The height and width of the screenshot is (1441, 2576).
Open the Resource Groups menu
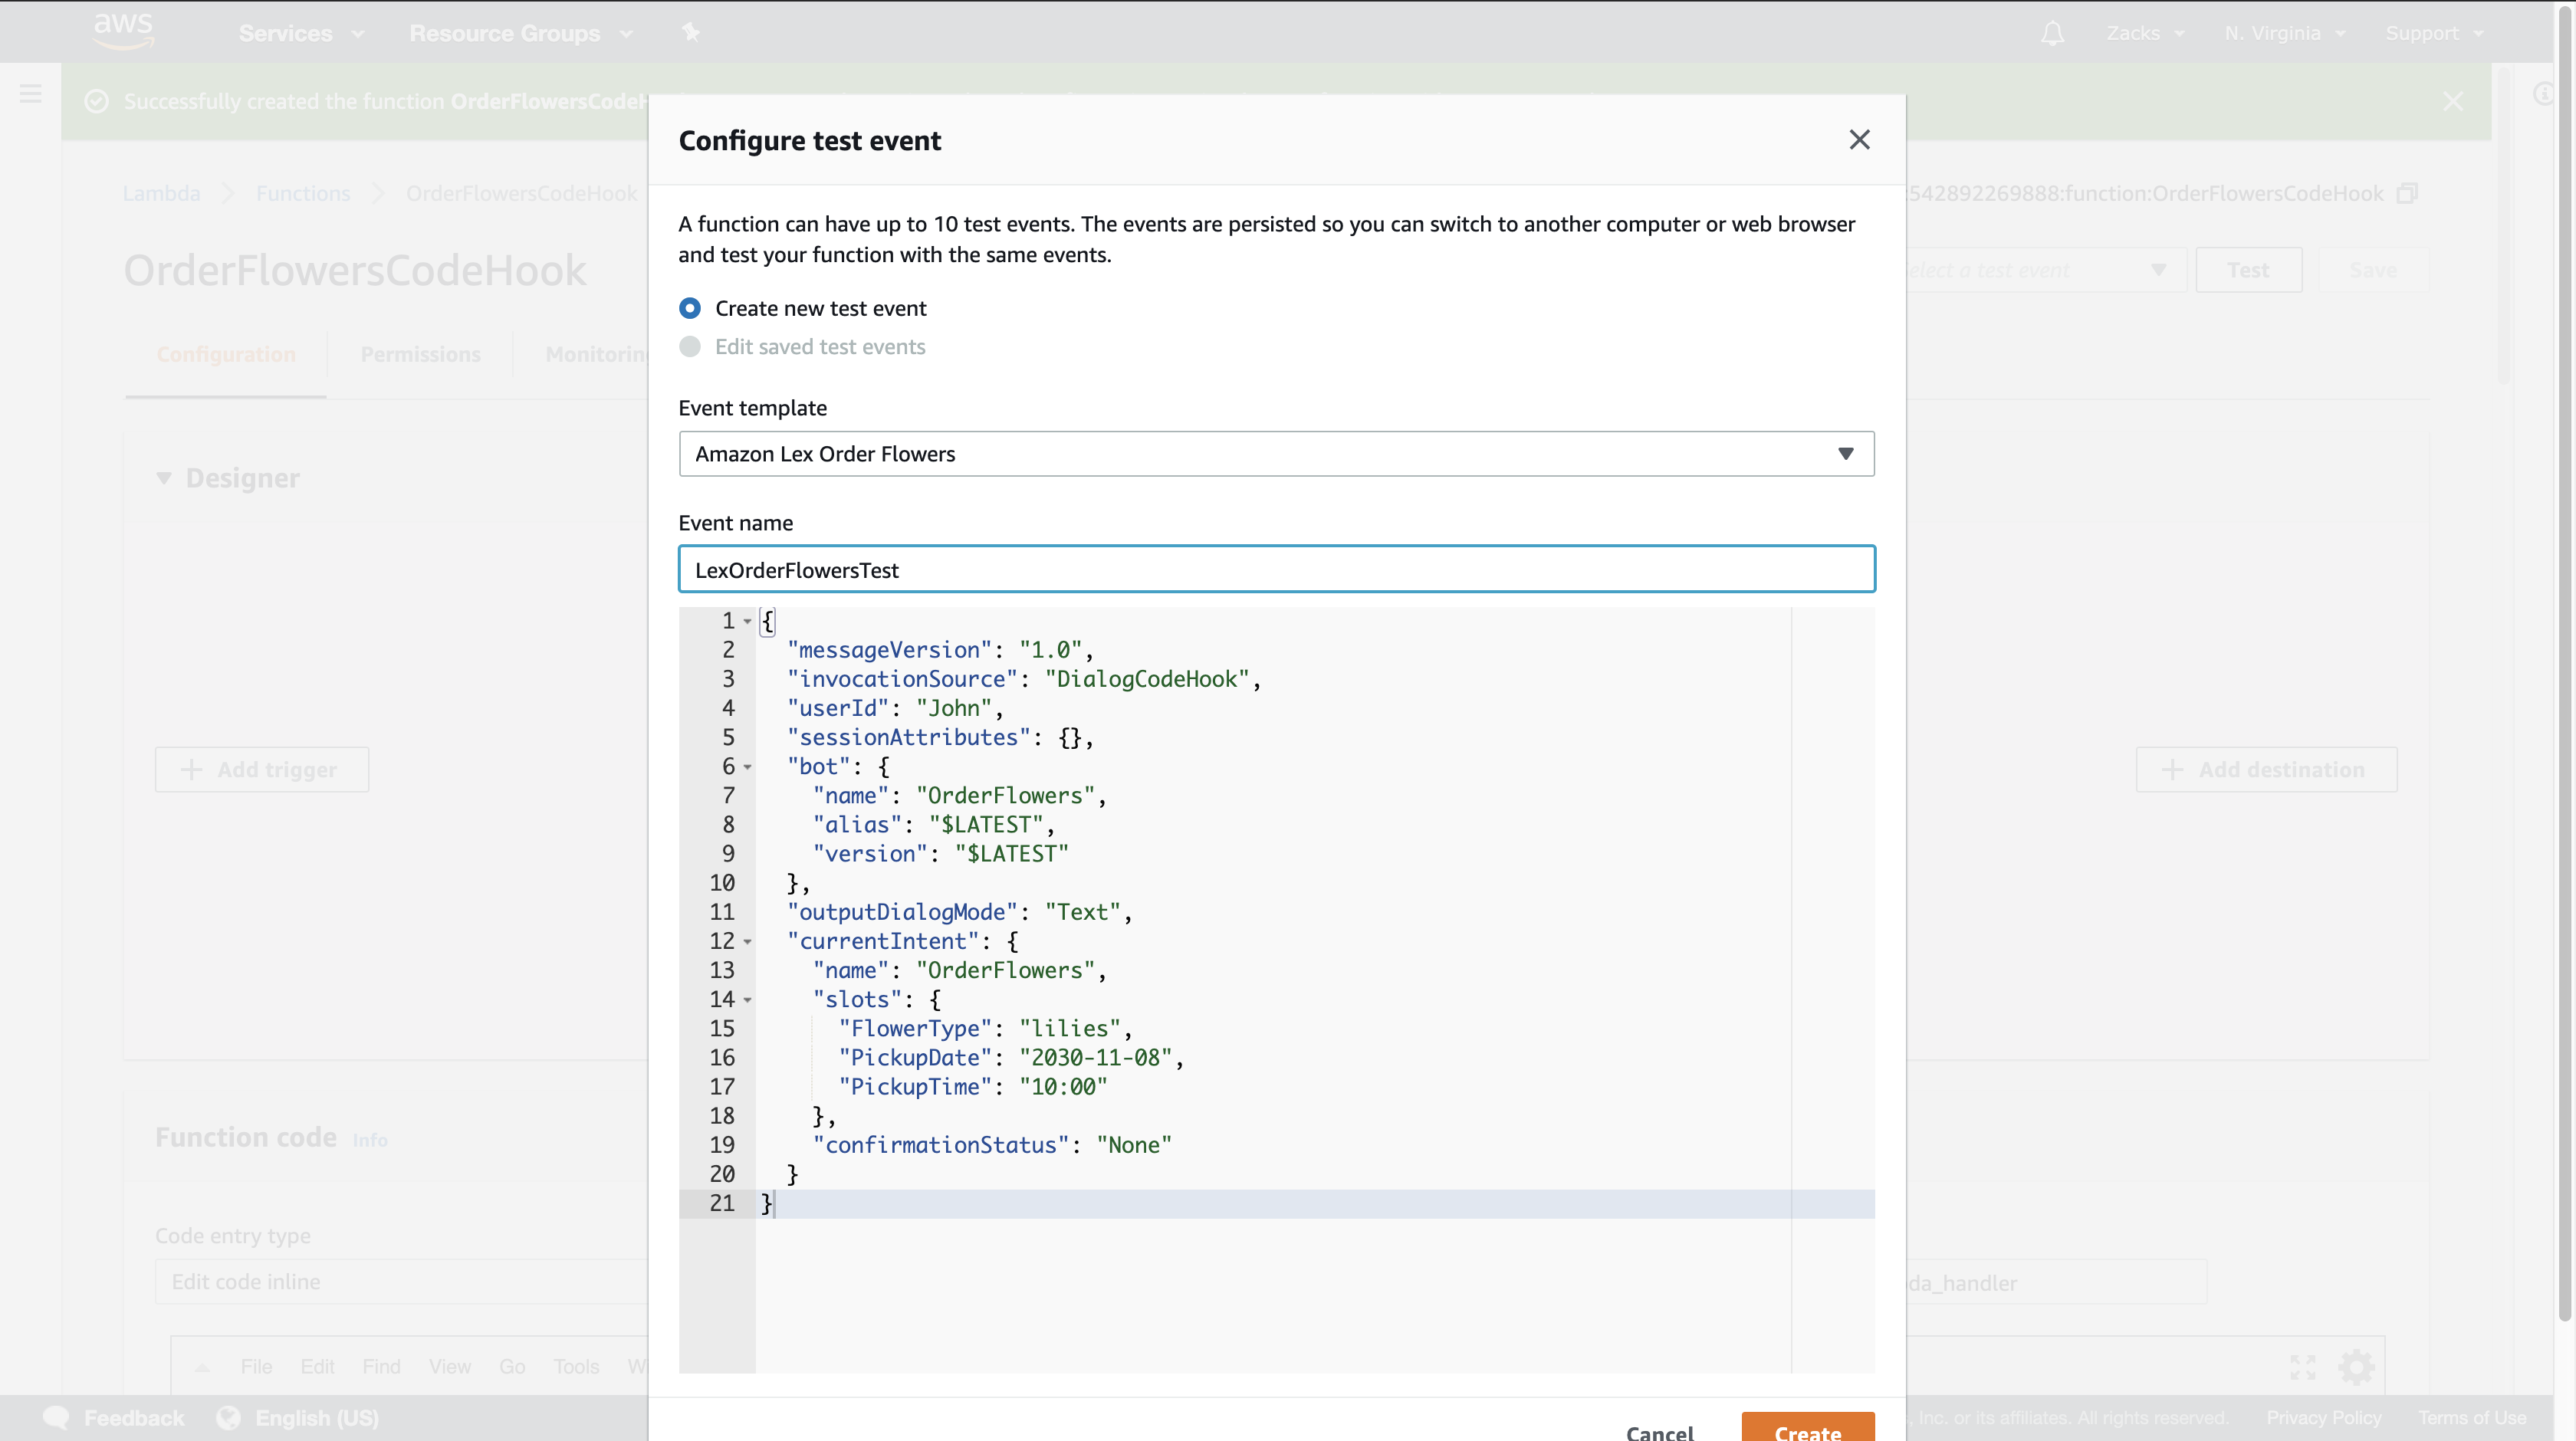tap(520, 33)
